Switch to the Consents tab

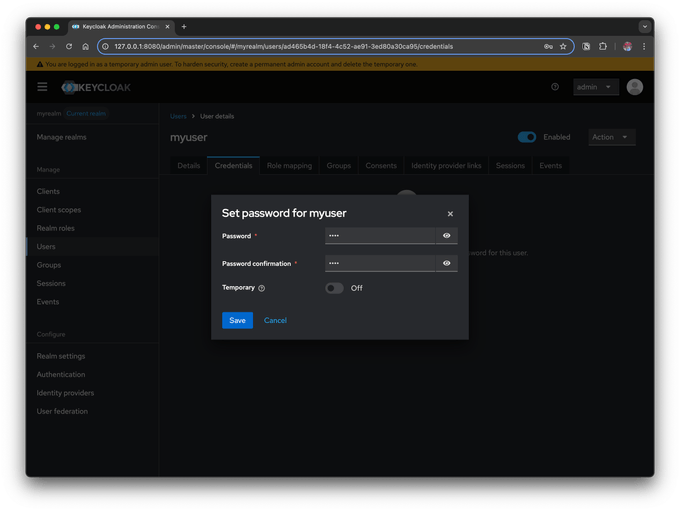pyautogui.click(x=381, y=166)
